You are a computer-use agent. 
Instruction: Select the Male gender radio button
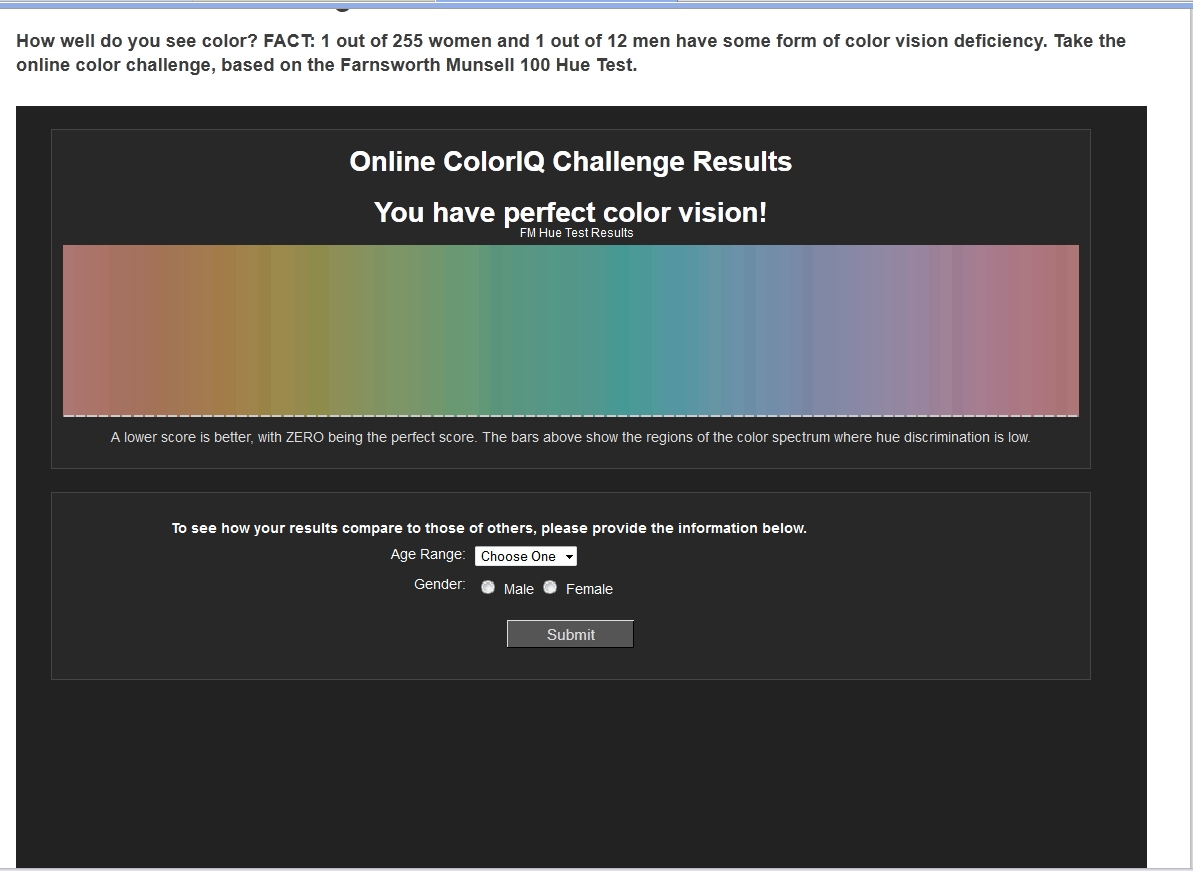pyautogui.click(x=488, y=587)
